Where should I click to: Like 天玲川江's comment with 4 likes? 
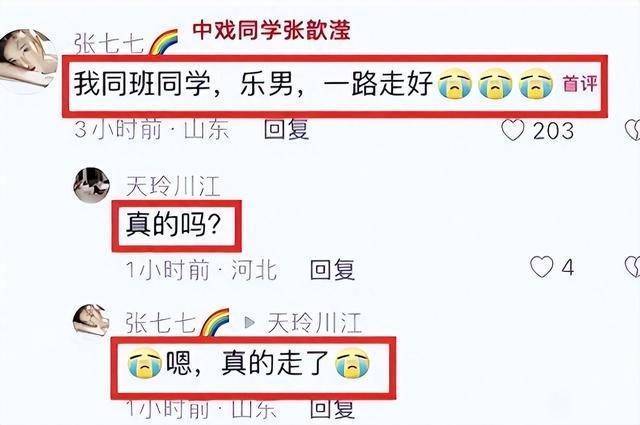point(541,267)
